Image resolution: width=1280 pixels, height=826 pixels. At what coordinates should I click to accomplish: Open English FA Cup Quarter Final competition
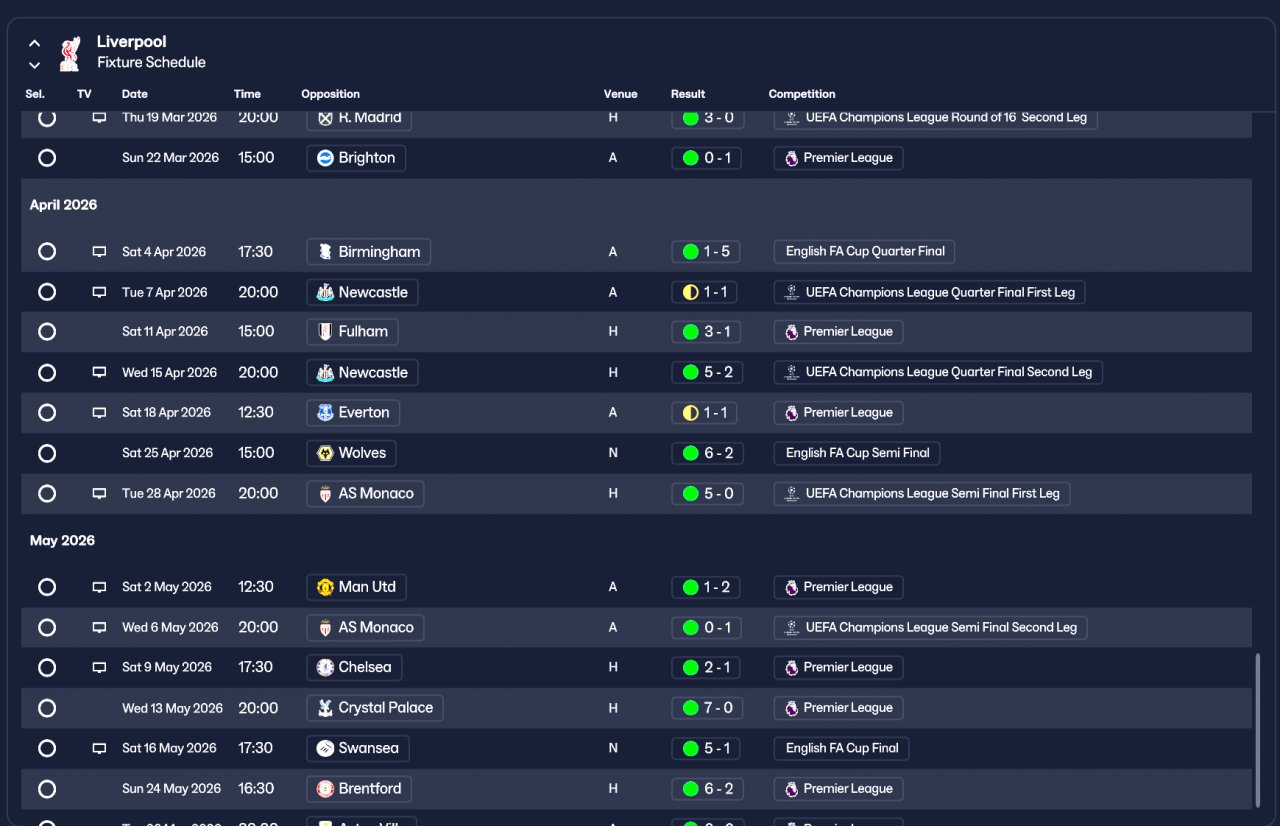point(864,252)
